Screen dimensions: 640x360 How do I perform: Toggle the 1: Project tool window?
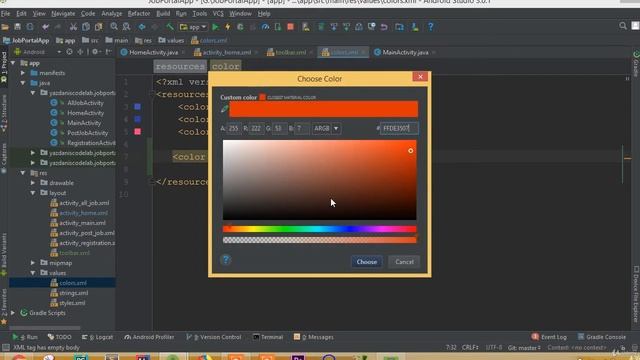coord(4,67)
